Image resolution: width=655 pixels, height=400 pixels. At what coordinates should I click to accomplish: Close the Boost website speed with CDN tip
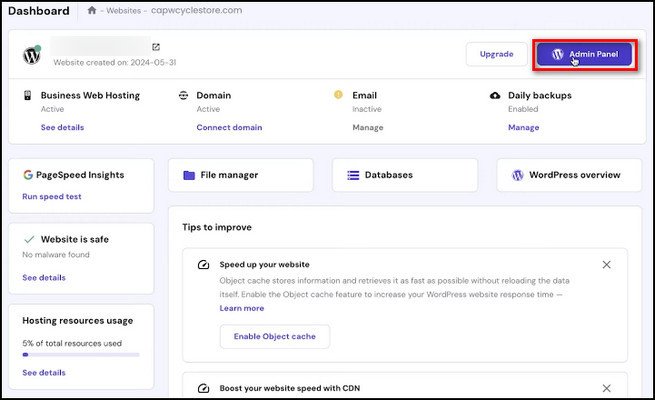606,388
